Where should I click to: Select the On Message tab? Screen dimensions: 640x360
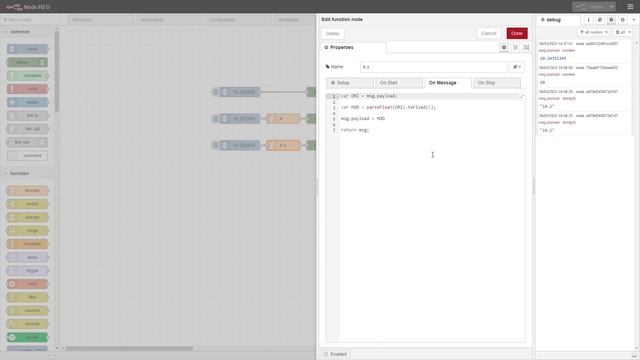448,83
